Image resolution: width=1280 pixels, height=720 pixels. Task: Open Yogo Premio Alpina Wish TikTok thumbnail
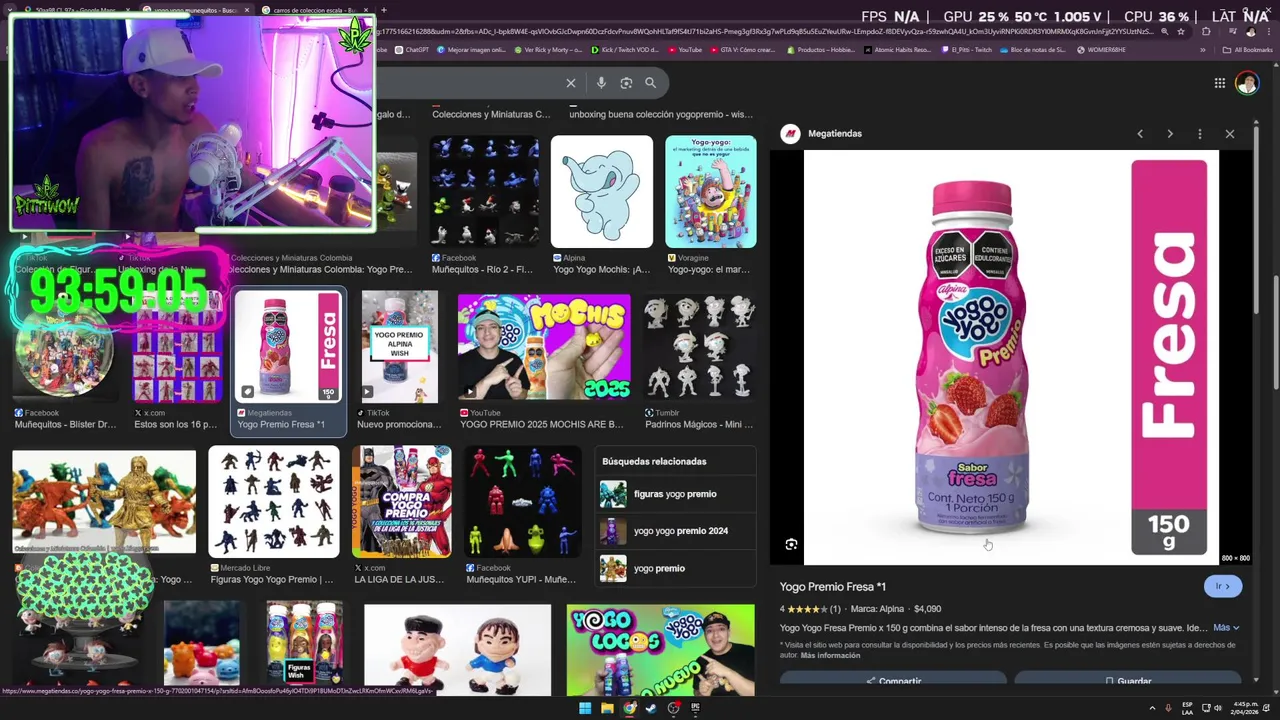pos(400,347)
